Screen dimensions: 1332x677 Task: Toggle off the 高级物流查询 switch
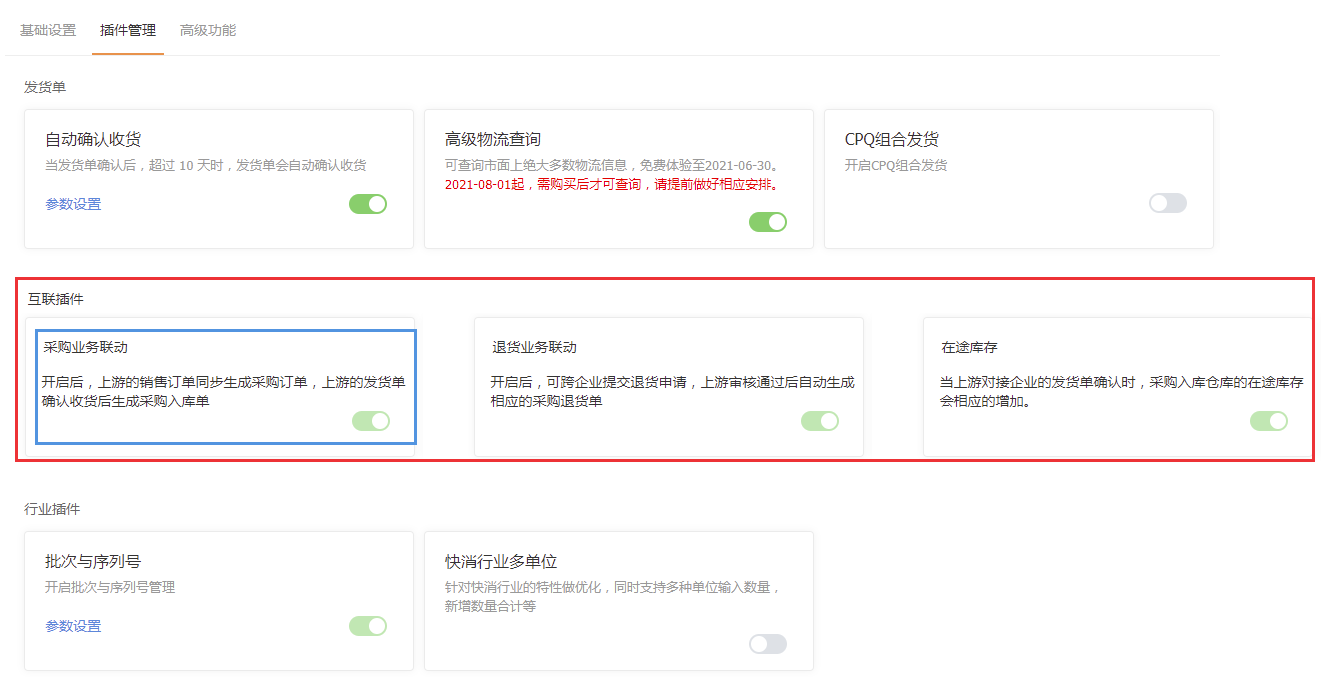767,221
